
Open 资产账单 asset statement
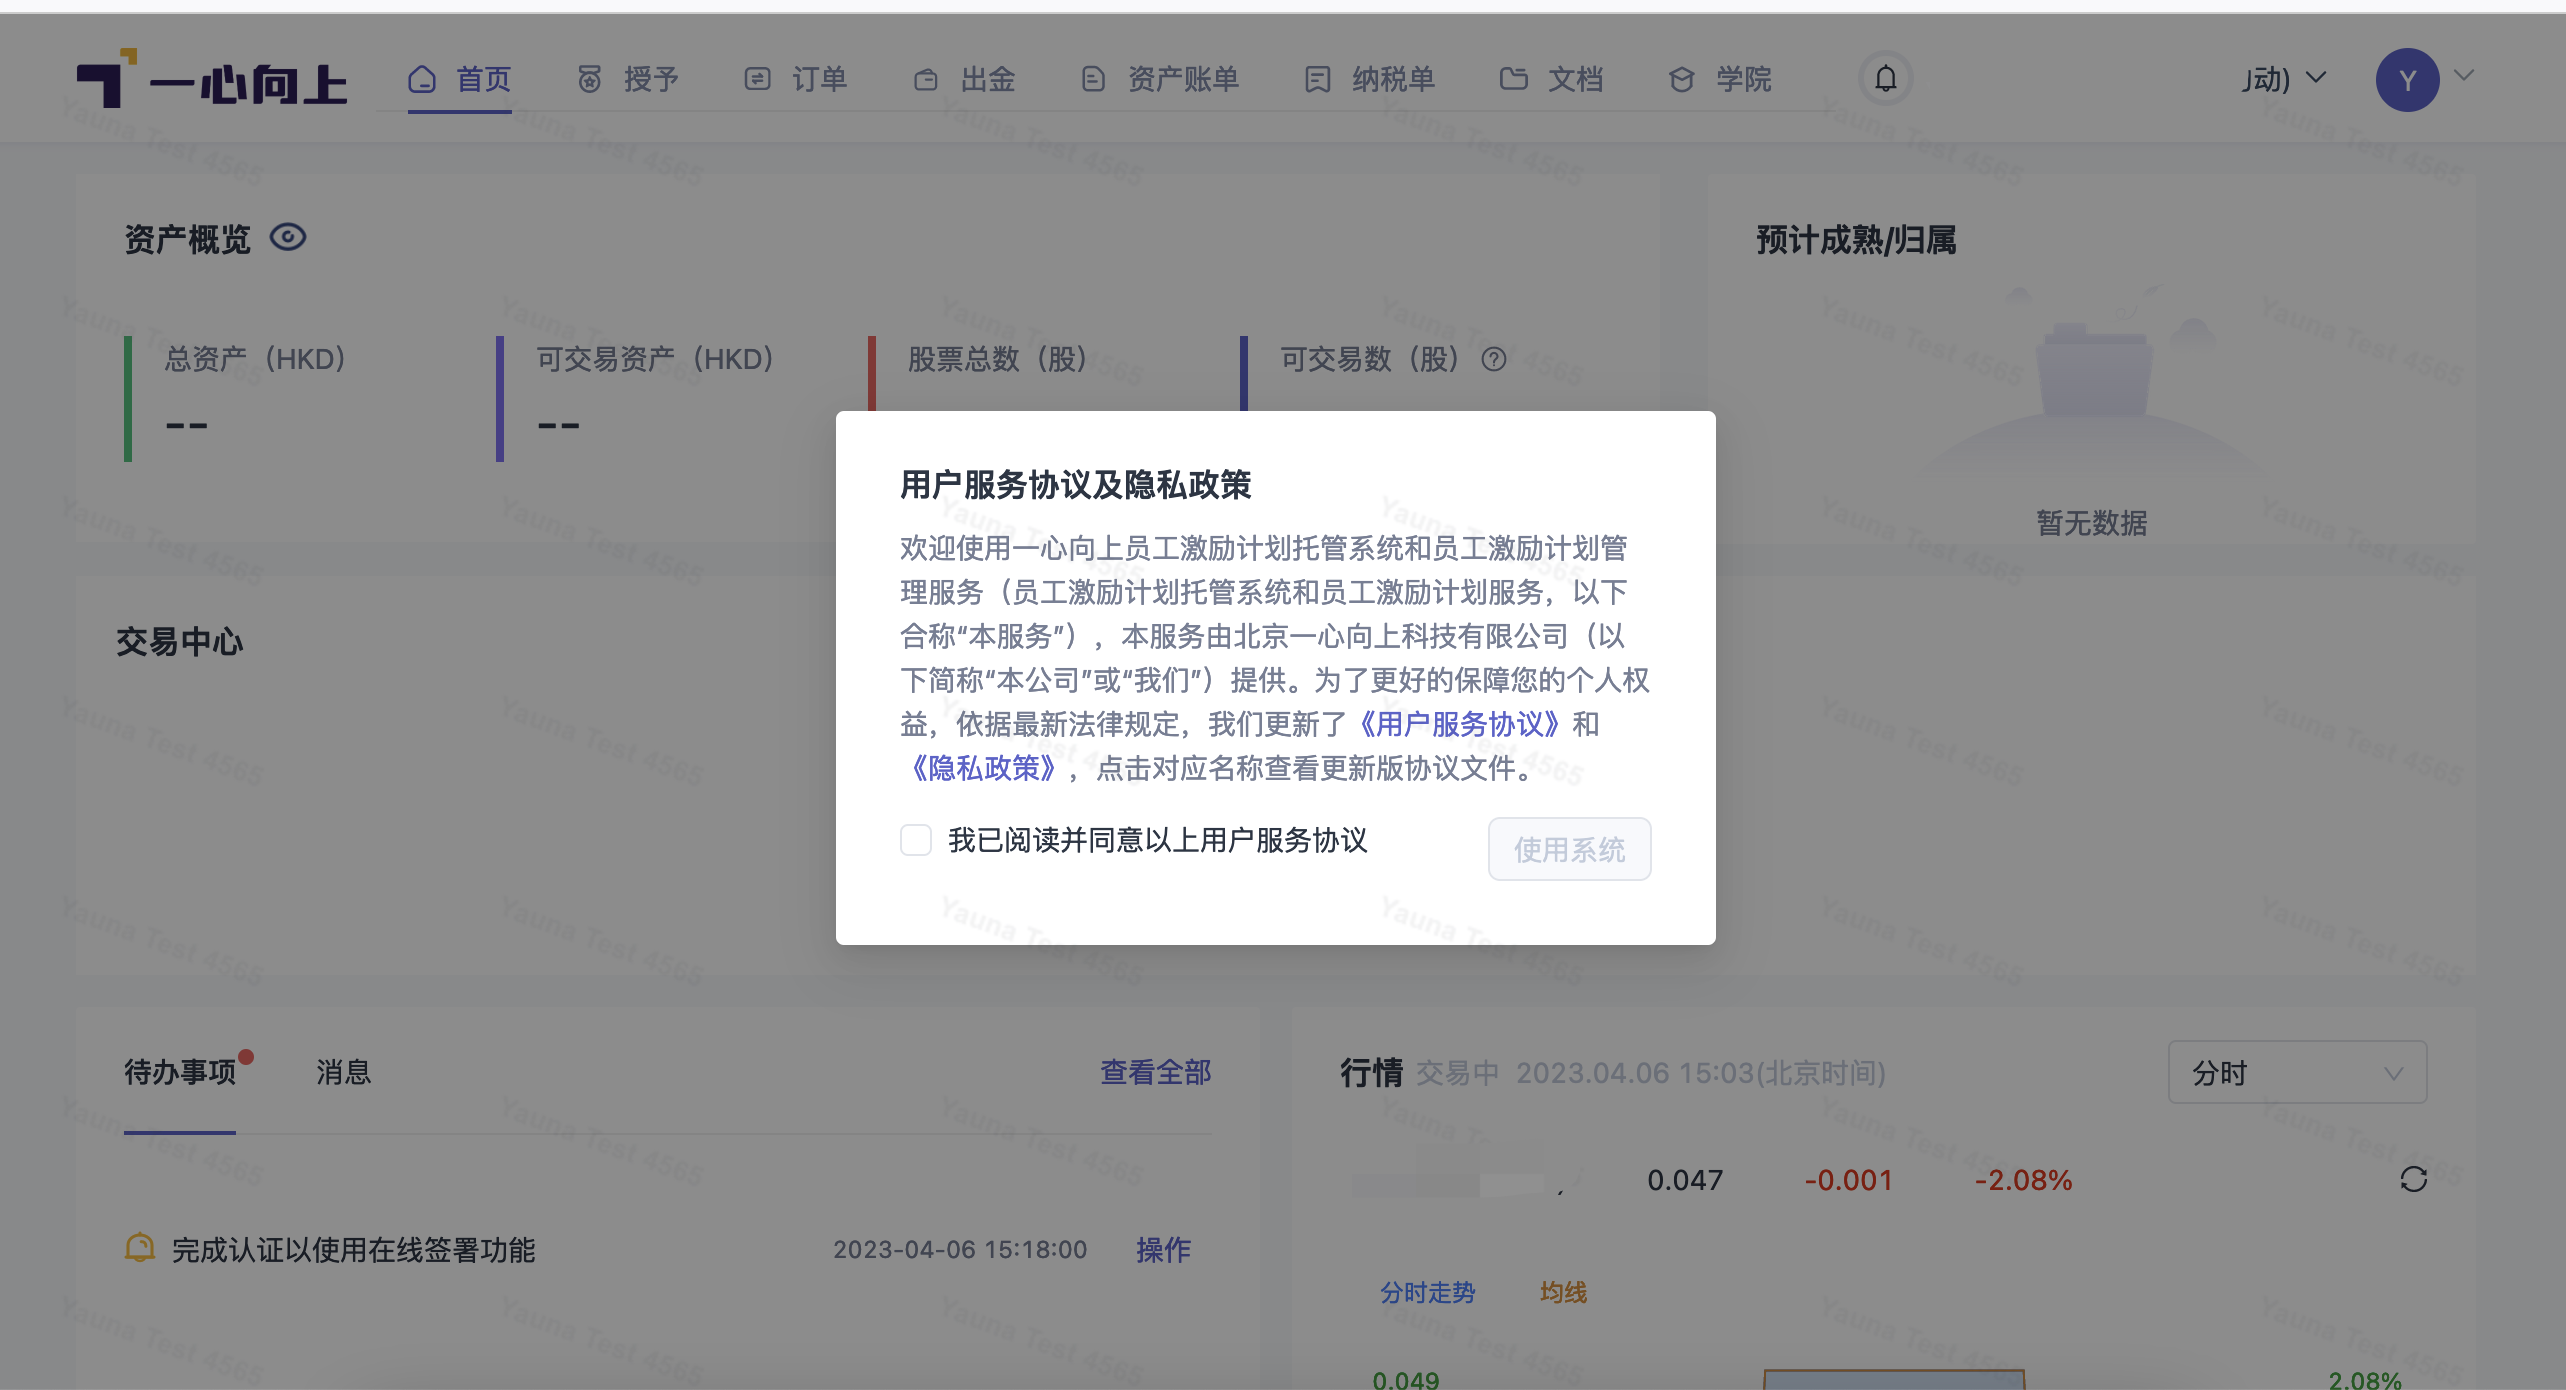(1160, 79)
